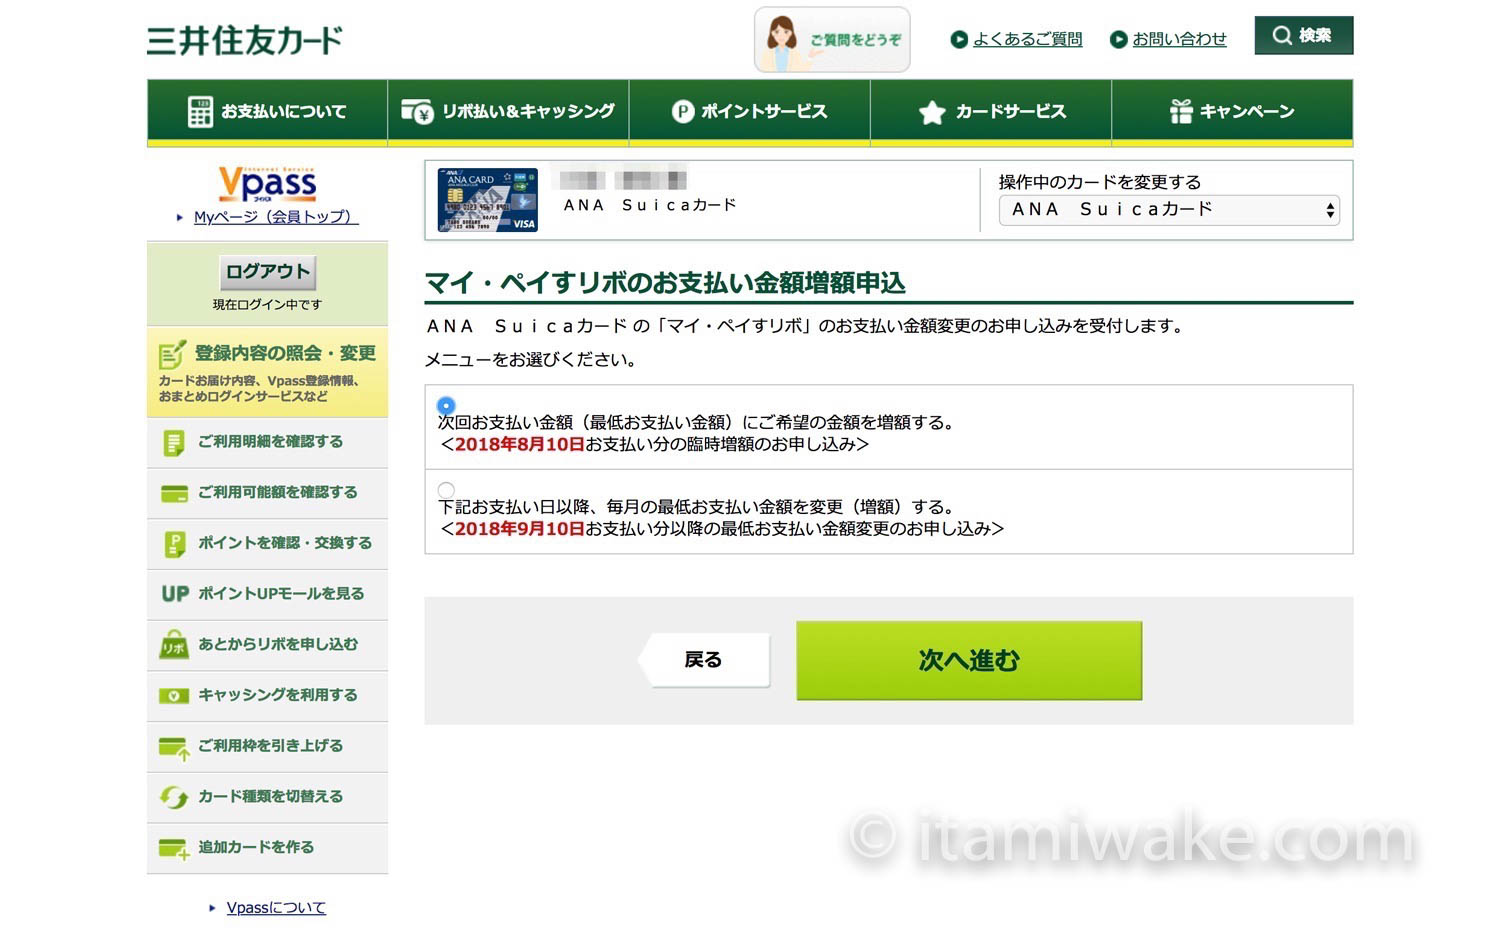Click the 現在ログイン中です status text
Viewport: 1500px width, 938px height.
[x=267, y=305]
